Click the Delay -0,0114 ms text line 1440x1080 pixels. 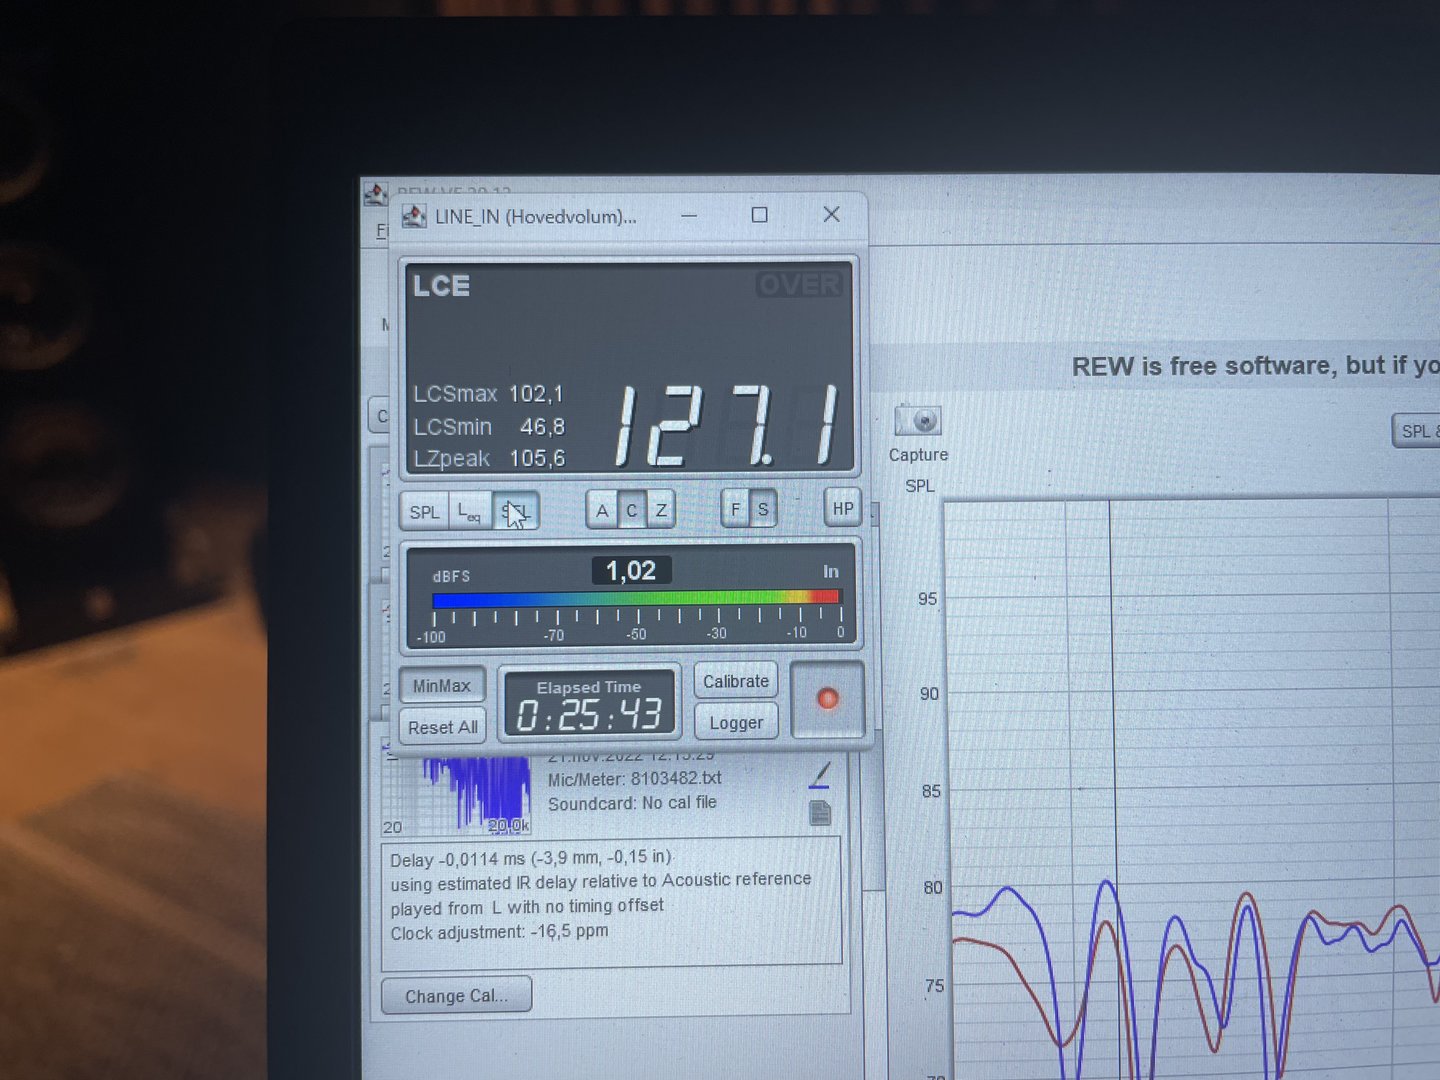[x=531, y=858]
